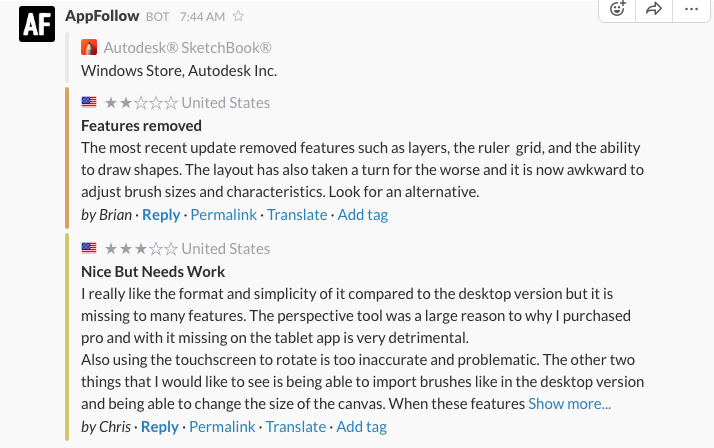714x448 pixels.
Task: Open Permalink for Chris's review
Action: [222, 426]
